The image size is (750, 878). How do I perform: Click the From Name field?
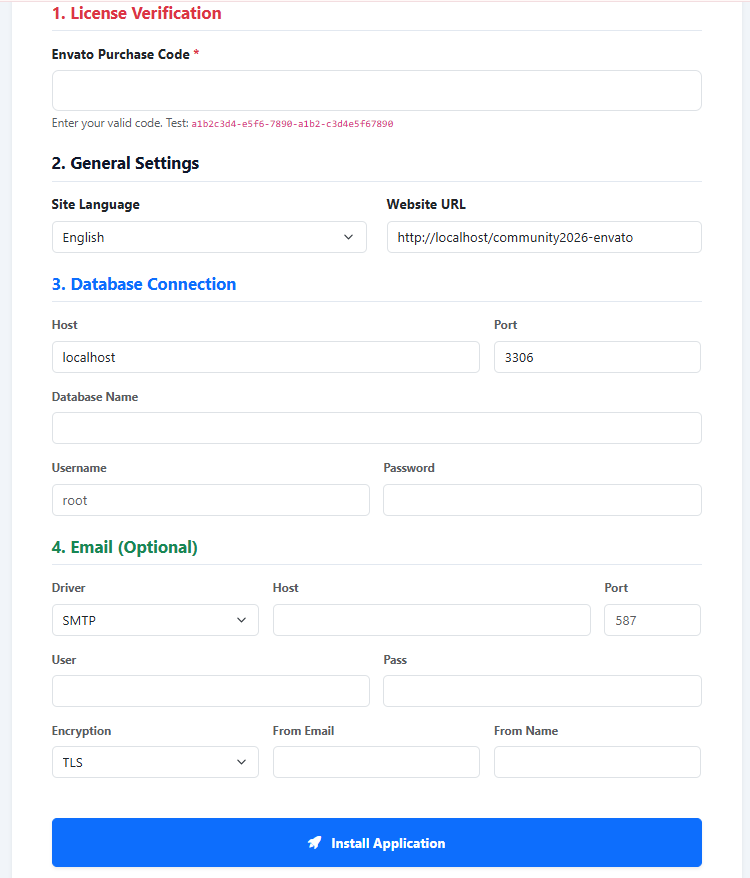pos(597,762)
